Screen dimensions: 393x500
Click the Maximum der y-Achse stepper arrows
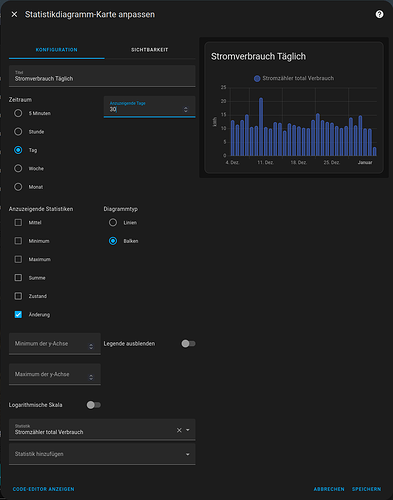tap(91, 377)
